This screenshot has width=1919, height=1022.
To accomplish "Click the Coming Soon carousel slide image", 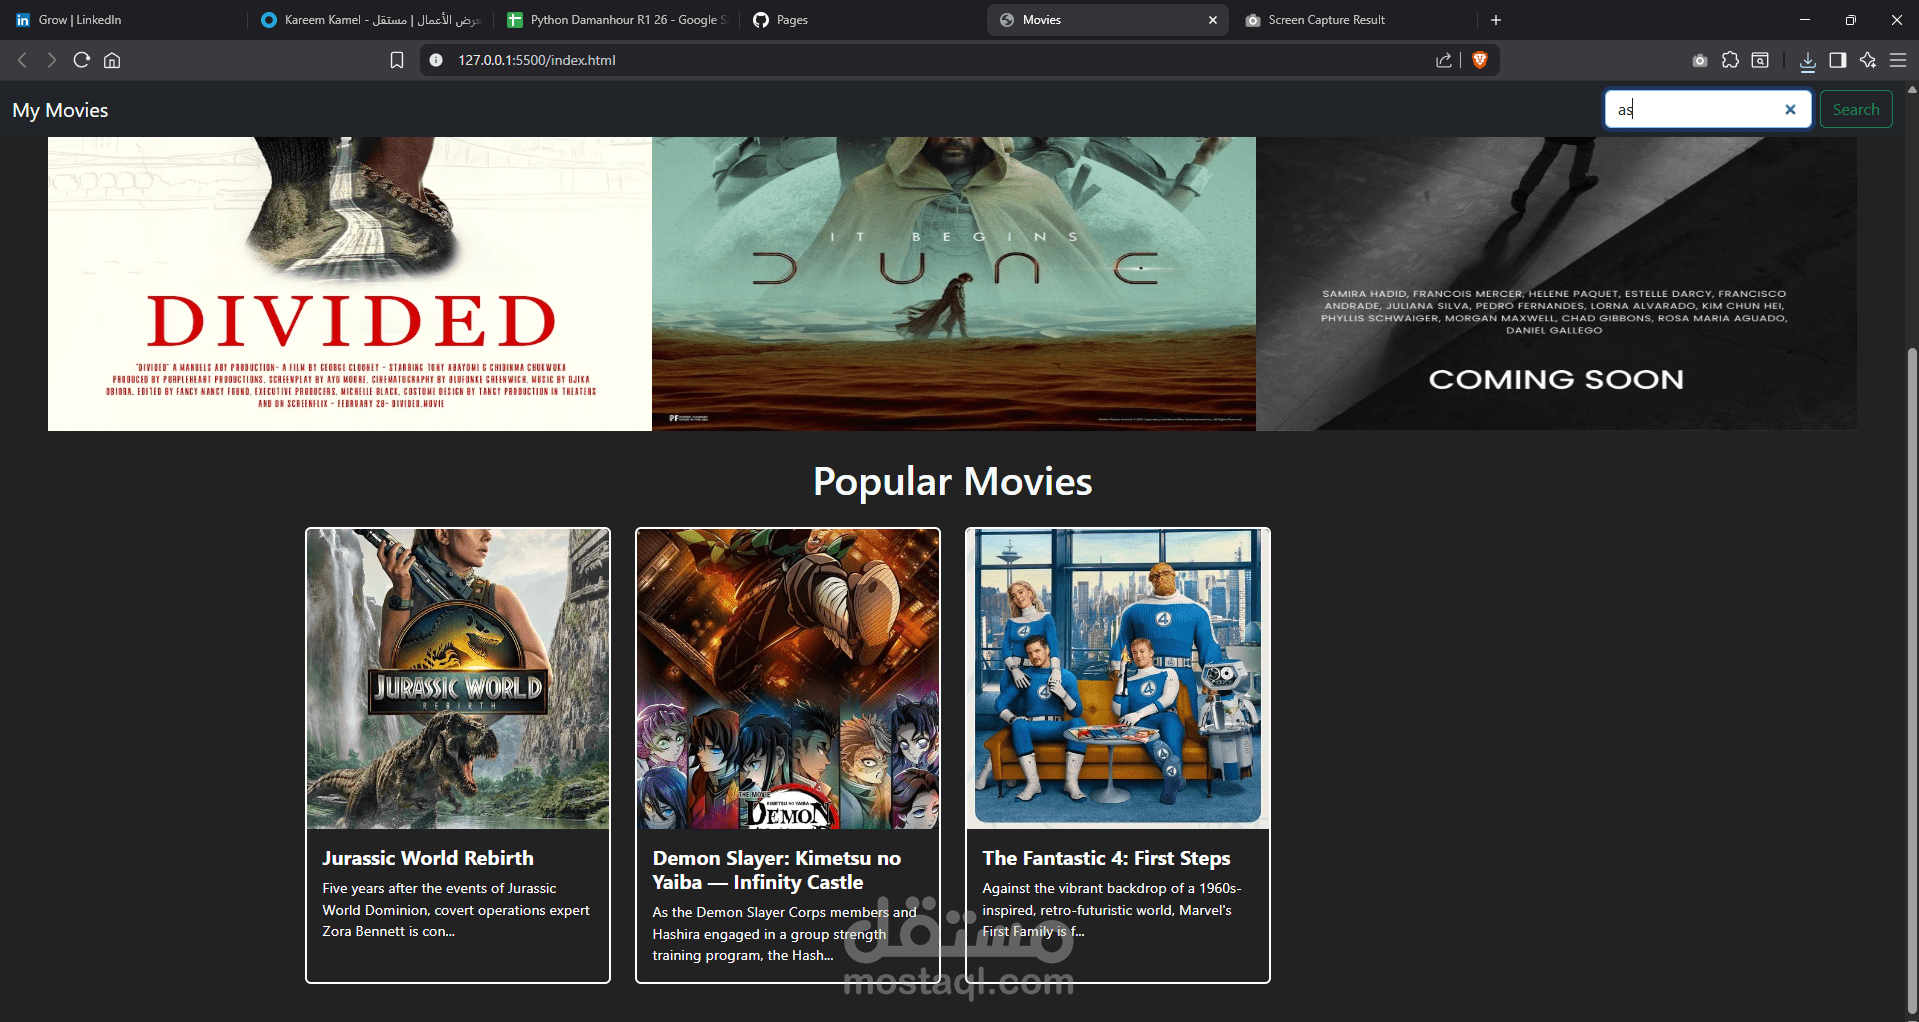I will (x=1556, y=284).
